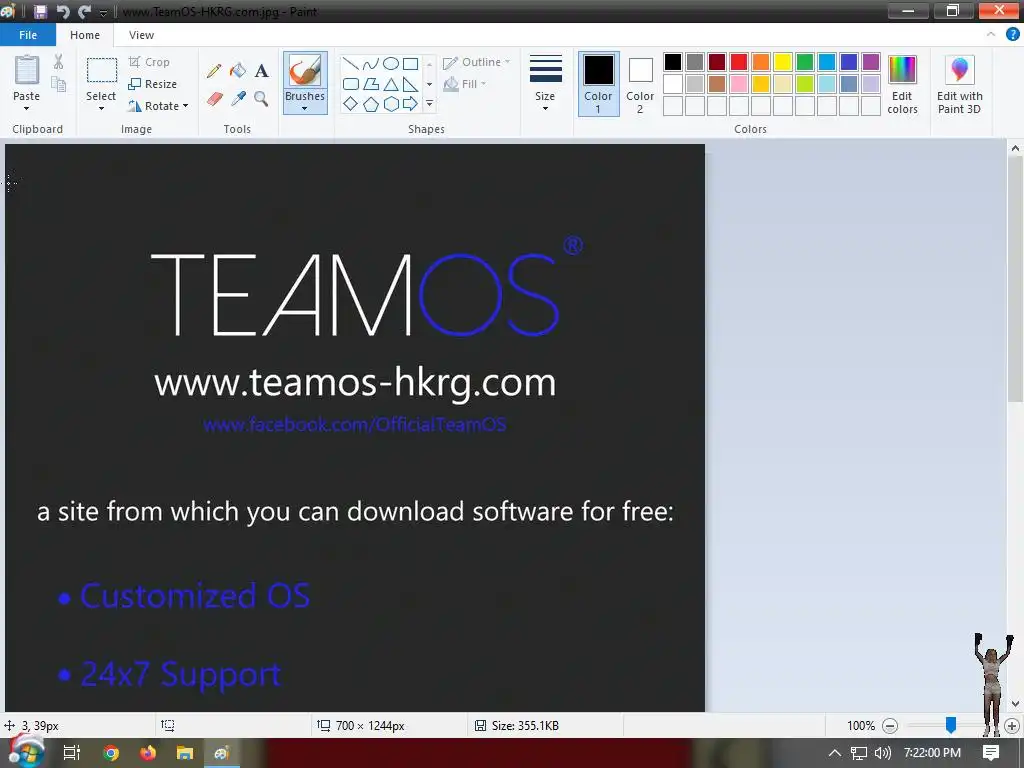The height and width of the screenshot is (768, 1024).
Task: Choose the Right triangle shape
Action: point(410,84)
